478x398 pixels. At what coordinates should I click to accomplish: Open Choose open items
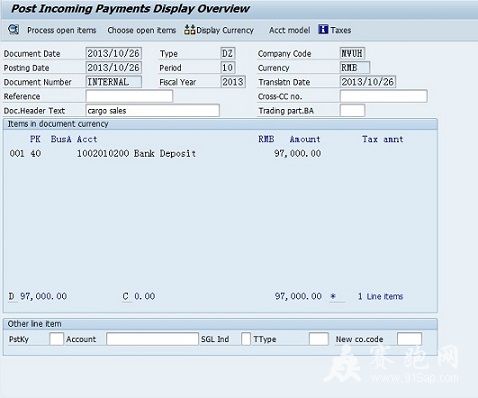[142, 30]
